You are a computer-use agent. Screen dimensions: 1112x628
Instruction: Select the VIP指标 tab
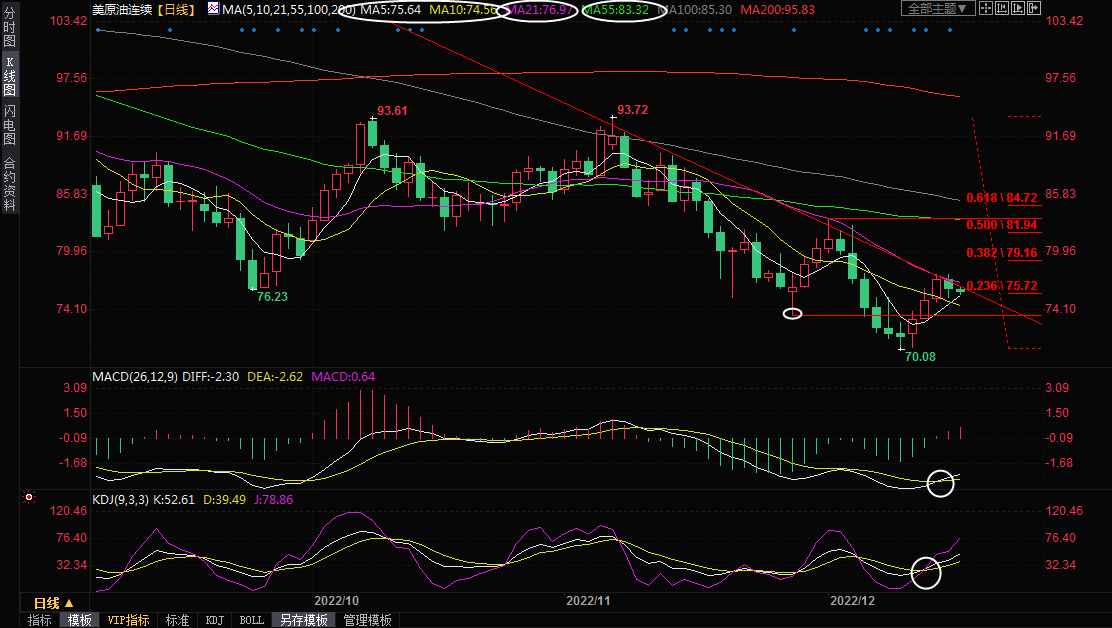pos(129,620)
